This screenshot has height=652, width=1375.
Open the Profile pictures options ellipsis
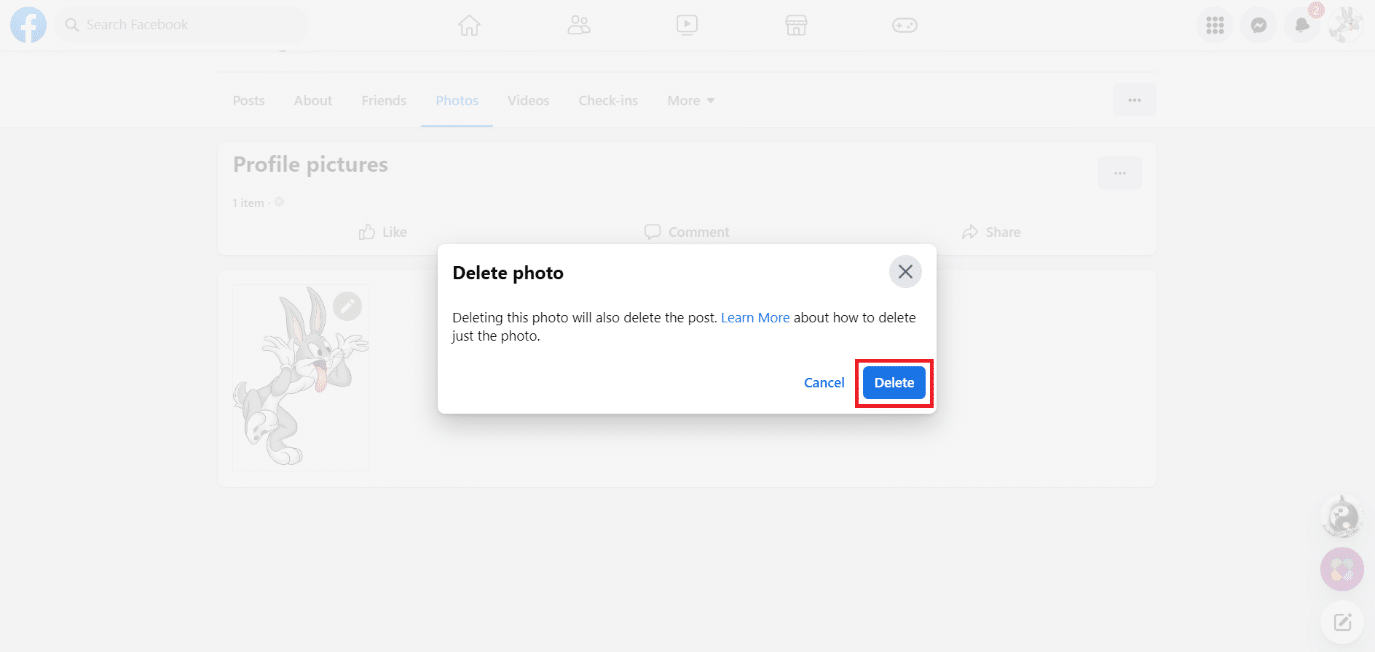pos(1119,172)
